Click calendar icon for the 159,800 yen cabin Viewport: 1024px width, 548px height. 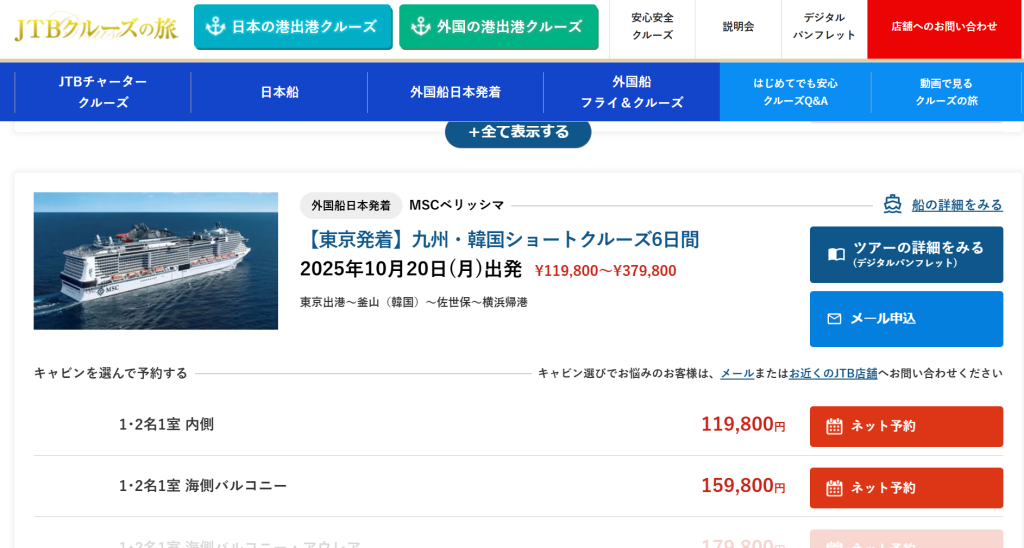834,488
